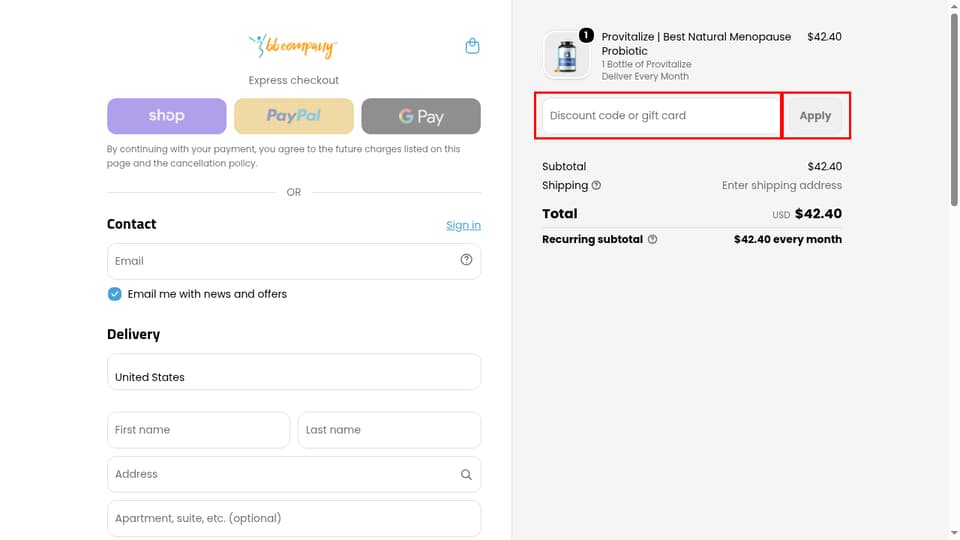
Task: Click the 'Deliver Every Month' text
Action: pos(645,77)
